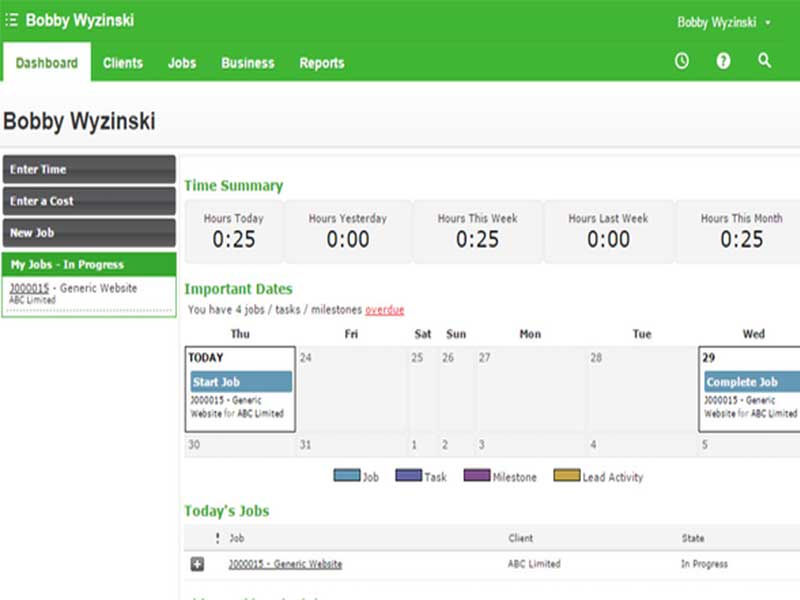The image size is (800, 600).
Task: Select the Hours Today summary tile
Action: click(234, 232)
